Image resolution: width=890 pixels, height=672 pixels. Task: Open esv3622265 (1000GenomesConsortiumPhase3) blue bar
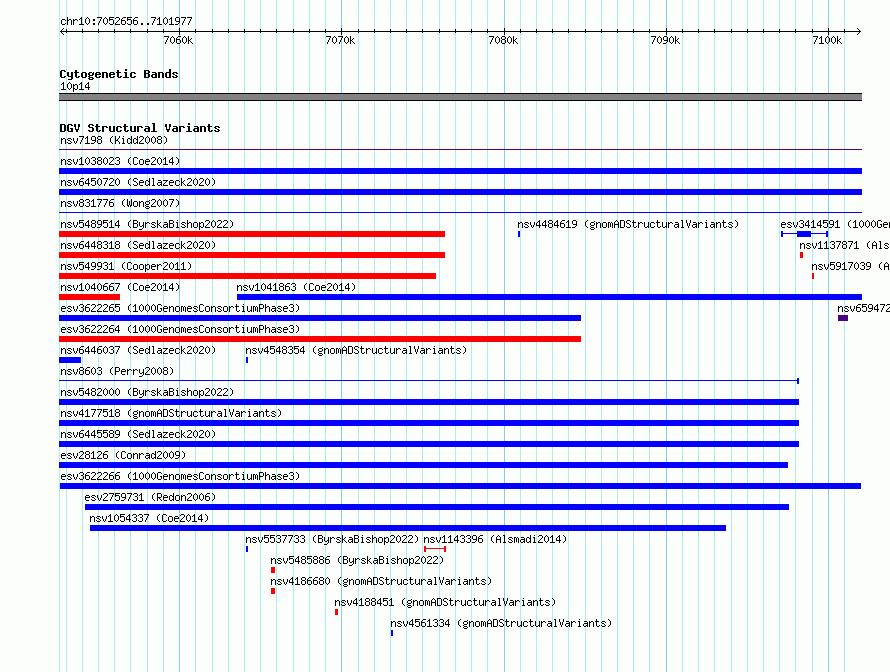click(320, 318)
